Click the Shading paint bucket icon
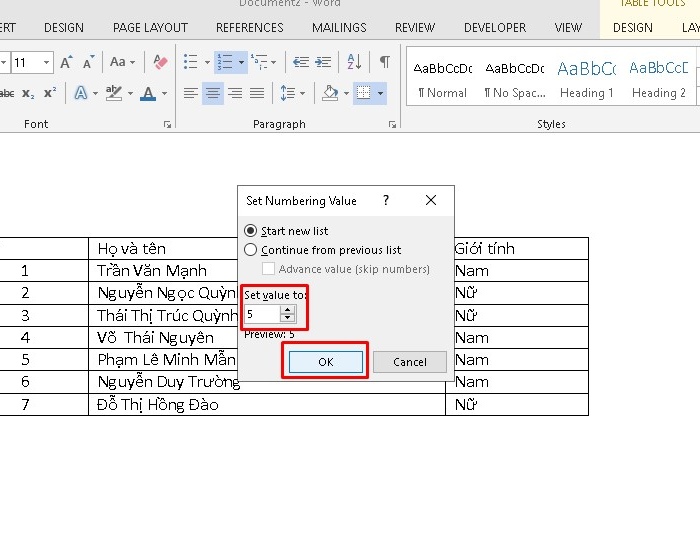The image size is (700, 555). pyautogui.click(x=330, y=93)
